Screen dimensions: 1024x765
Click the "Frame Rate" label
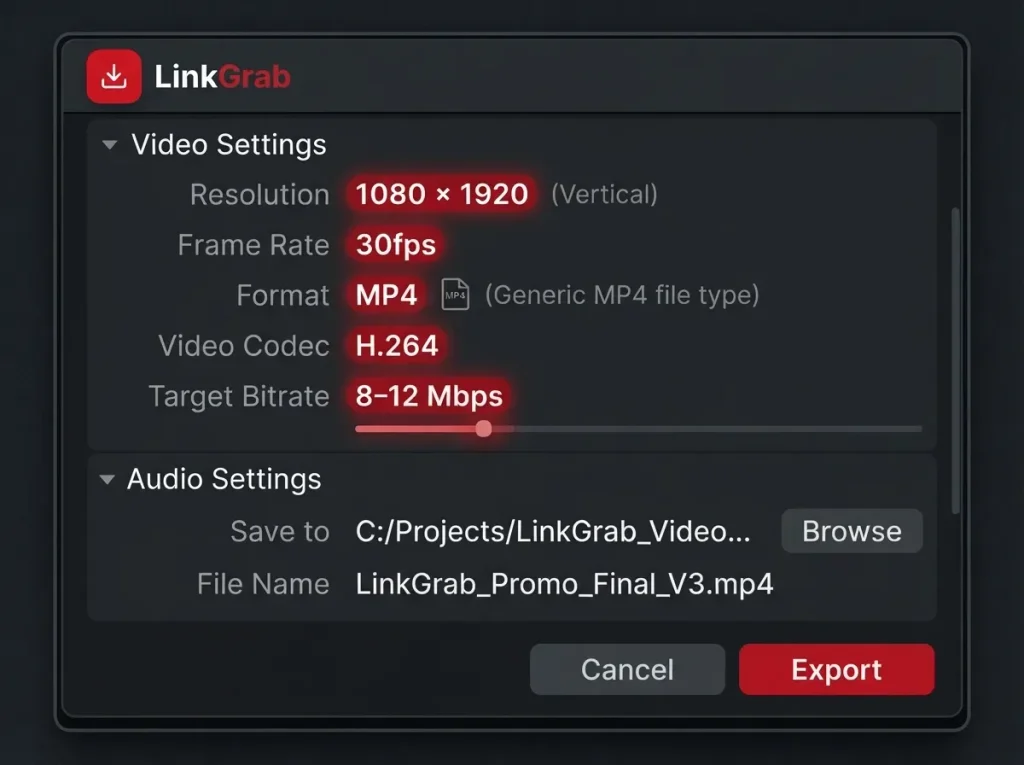[x=253, y=245]
